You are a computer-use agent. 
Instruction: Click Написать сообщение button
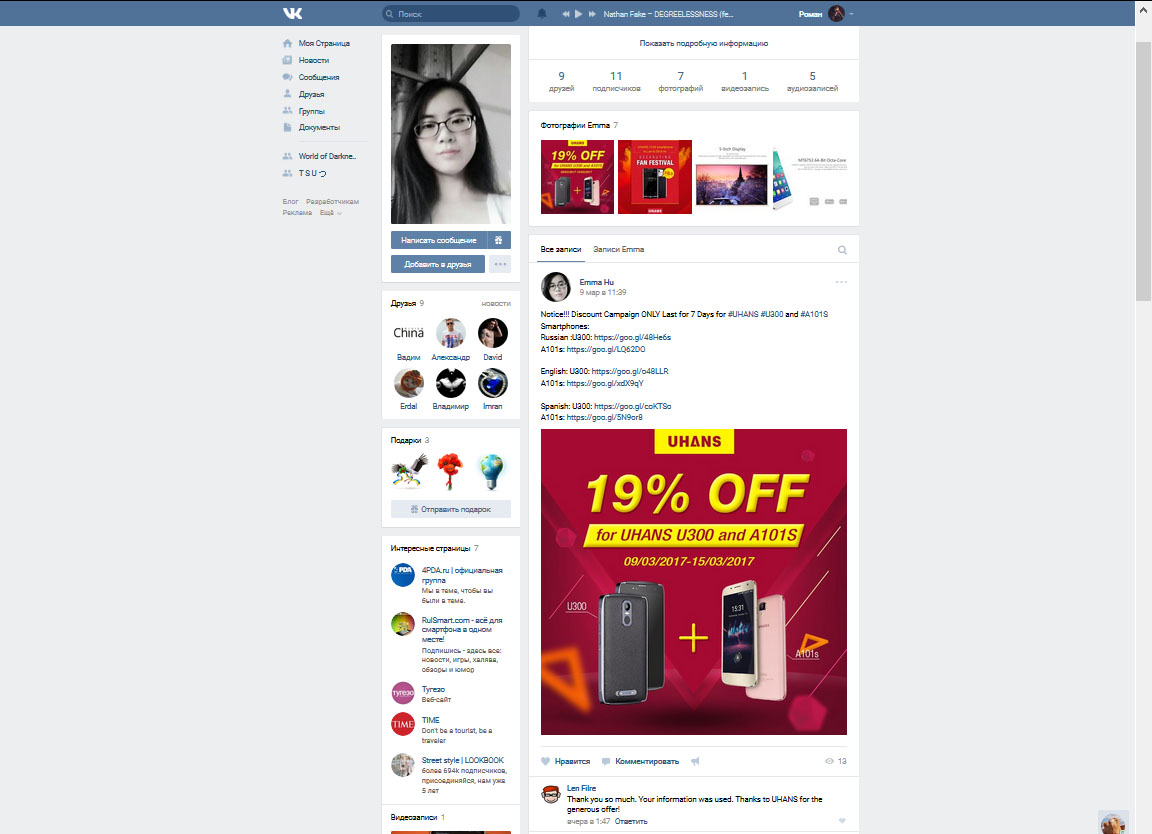click(439, 240)
